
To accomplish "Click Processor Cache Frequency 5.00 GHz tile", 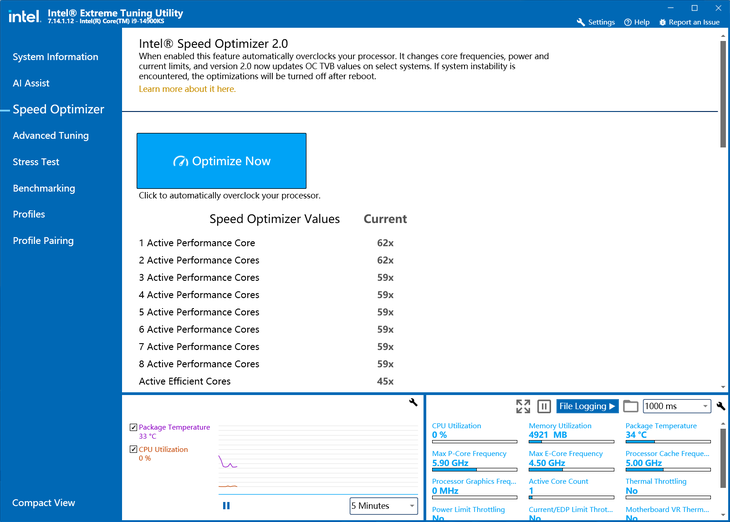I will 668,461.
